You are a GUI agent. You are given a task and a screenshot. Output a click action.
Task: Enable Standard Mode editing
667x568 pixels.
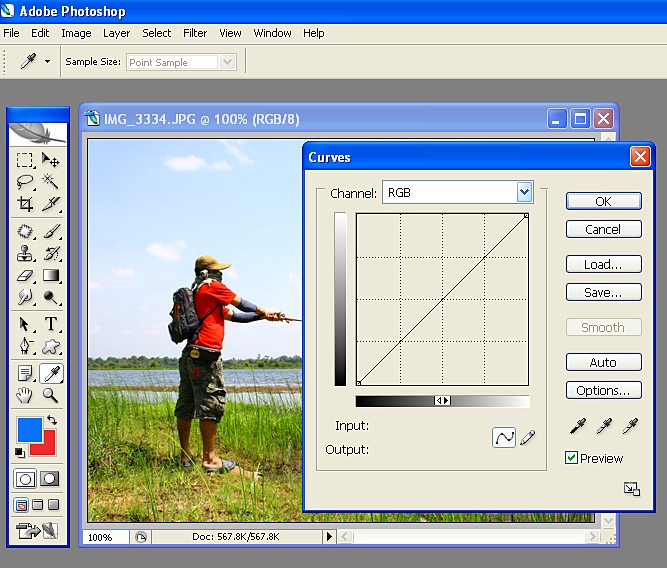25,479
